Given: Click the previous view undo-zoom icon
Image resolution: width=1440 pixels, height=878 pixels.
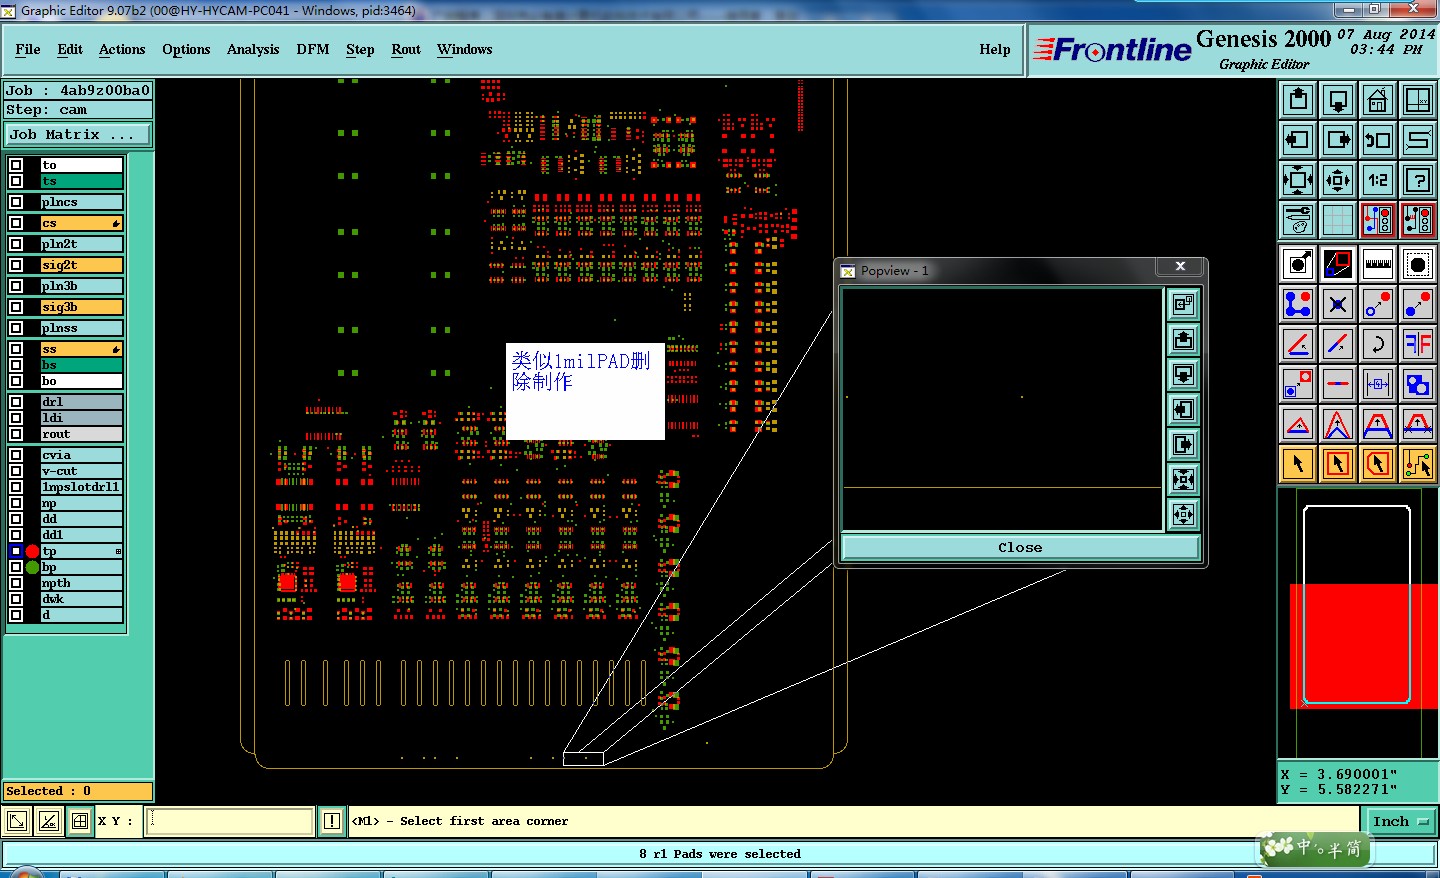Looking at the screenshot, I should click(x=1378, y=140).
